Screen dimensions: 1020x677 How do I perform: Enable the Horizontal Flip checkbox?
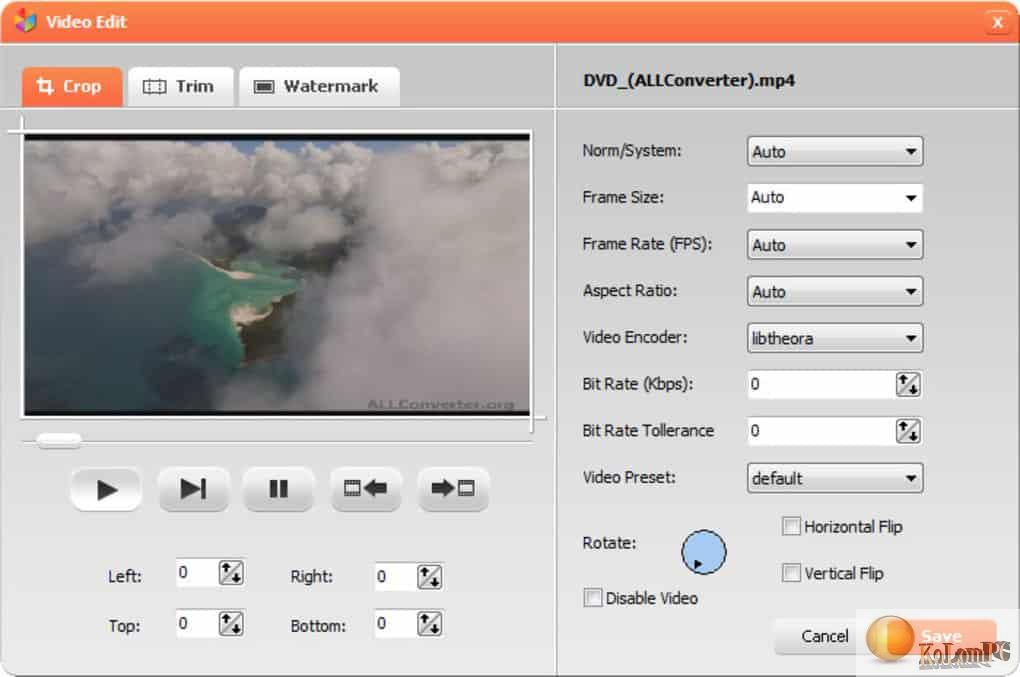tap(791, 526)
